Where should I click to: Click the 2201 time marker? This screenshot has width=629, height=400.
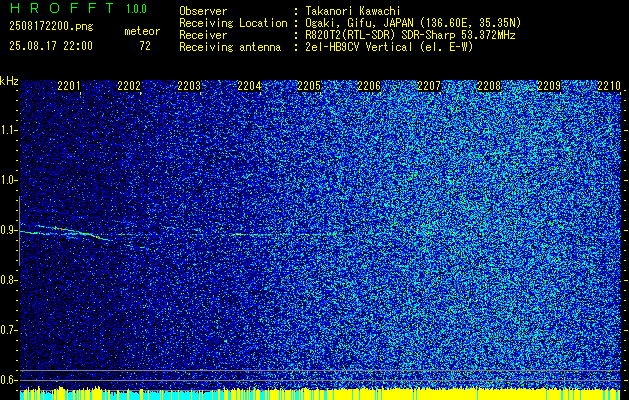point(69,86)
